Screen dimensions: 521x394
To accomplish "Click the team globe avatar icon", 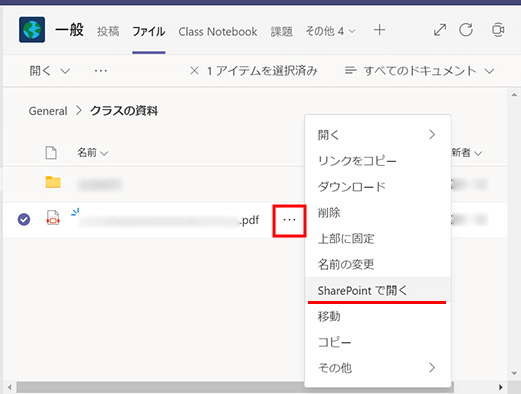I will [32, 30].
